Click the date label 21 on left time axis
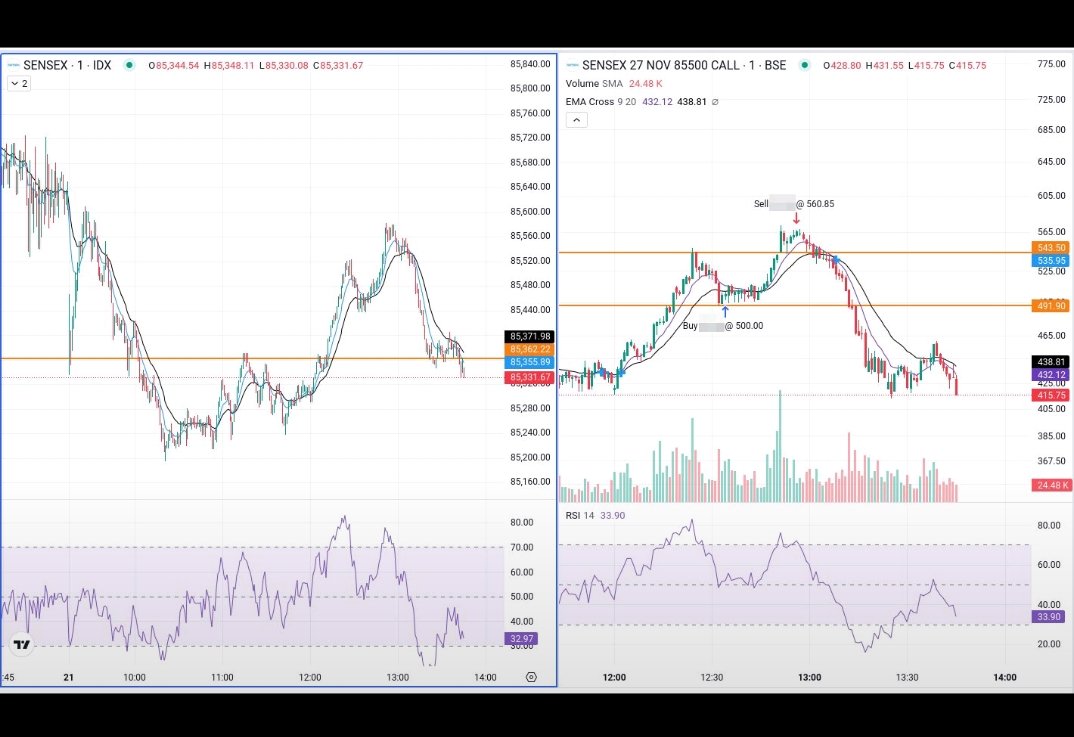The height and width of the screenshot is (737, 1074). [x=68, y=677]
